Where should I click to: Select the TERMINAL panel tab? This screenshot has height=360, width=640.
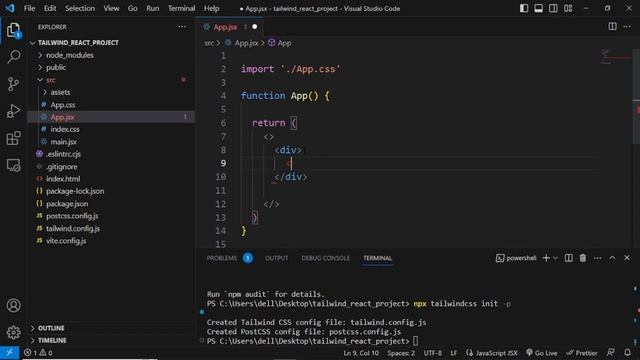pos(378,258)
